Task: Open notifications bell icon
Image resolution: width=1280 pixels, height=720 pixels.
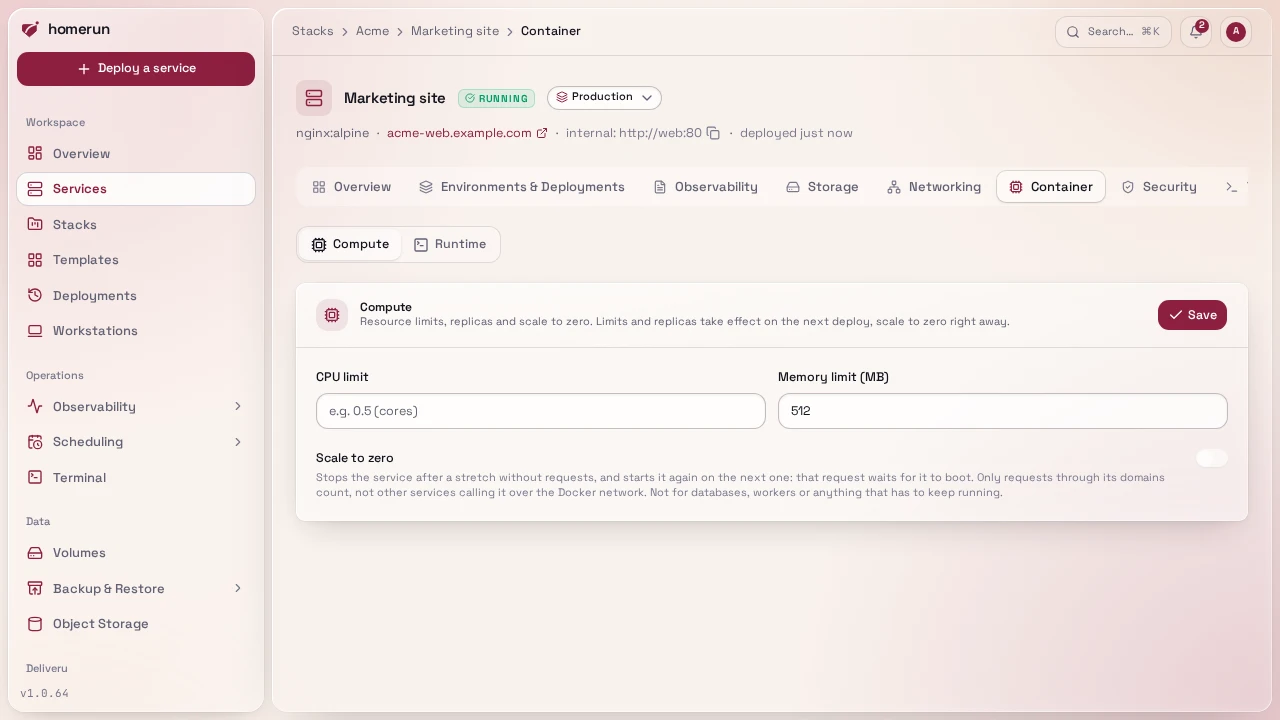Action: pos(1196,32)
